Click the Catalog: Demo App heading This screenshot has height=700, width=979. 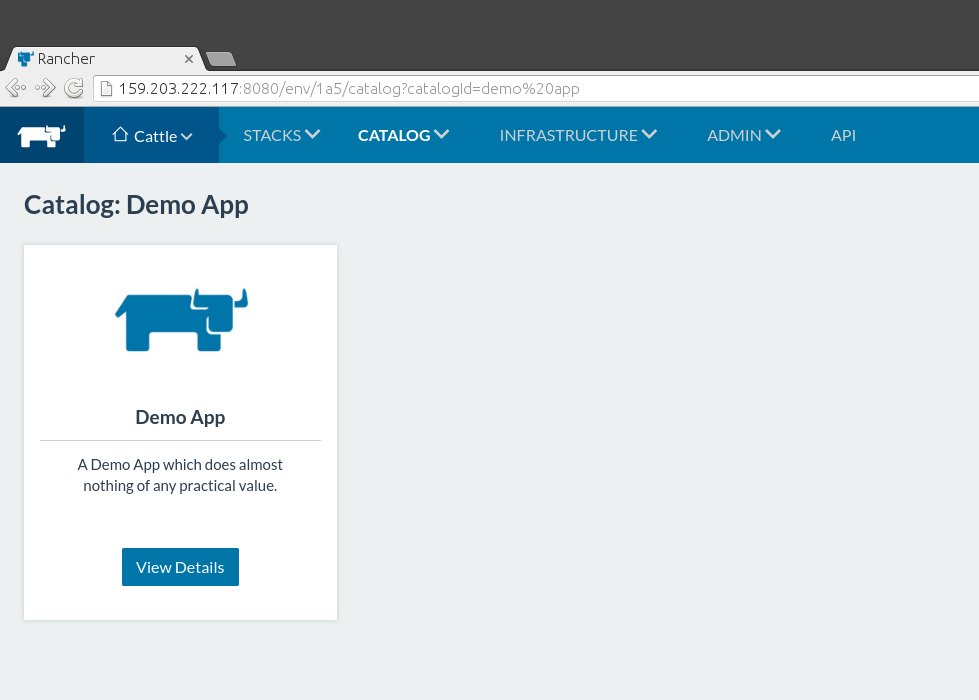tap(136, 205)
